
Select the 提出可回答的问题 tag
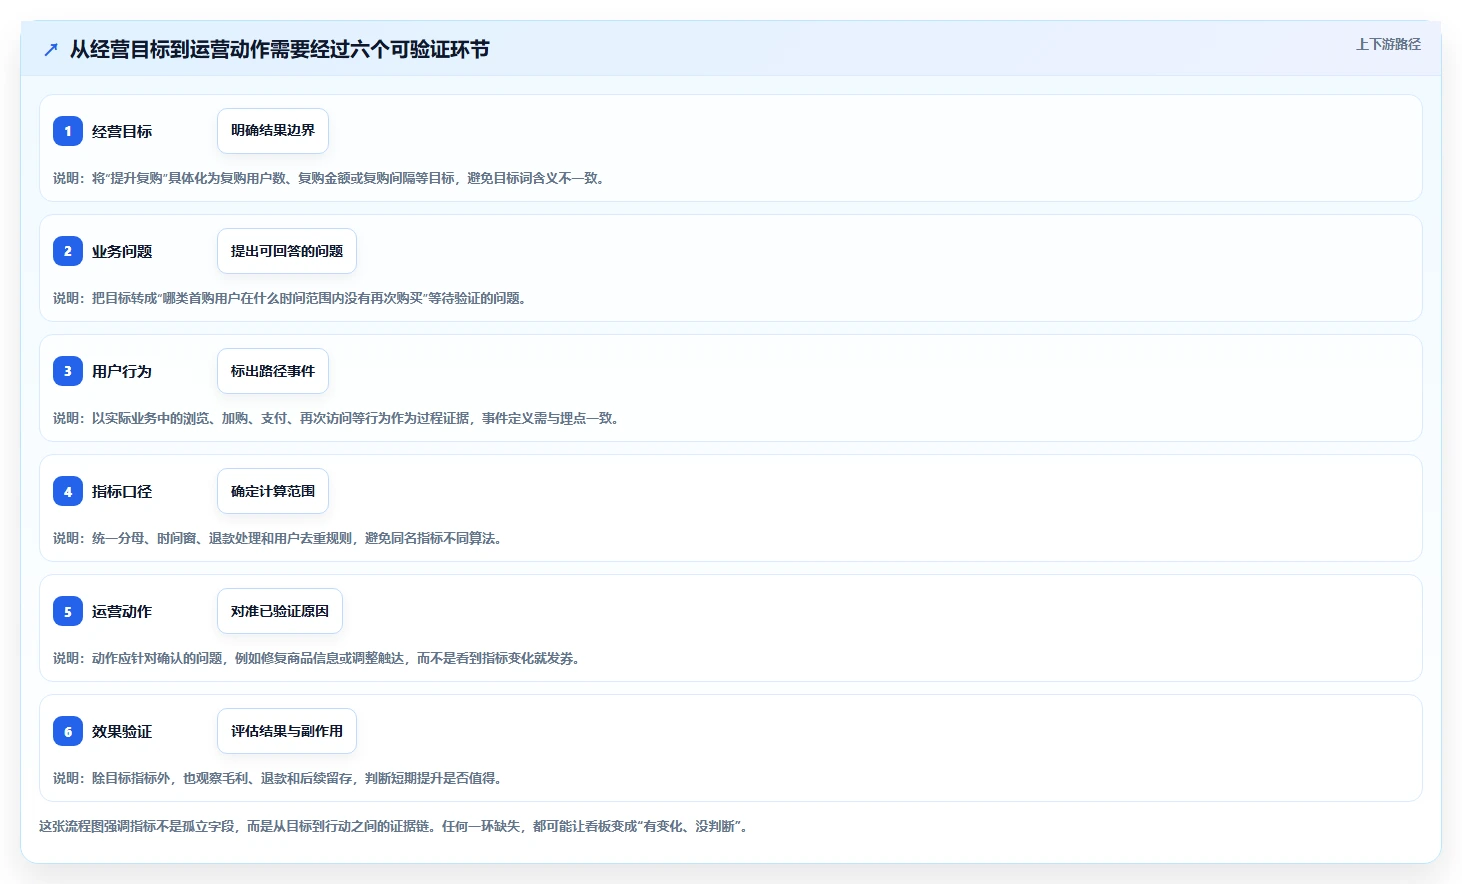[287, 251]
